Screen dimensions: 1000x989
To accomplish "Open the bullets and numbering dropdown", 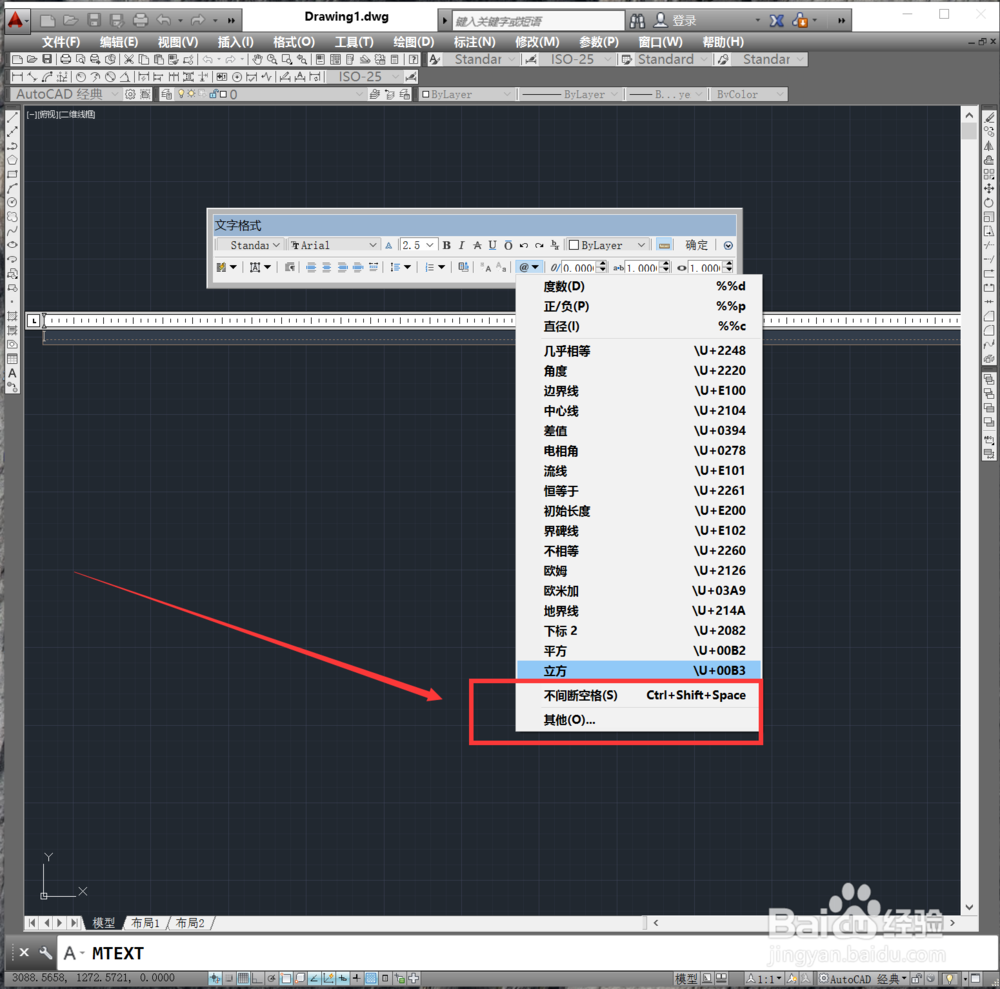I will point(436,267).
